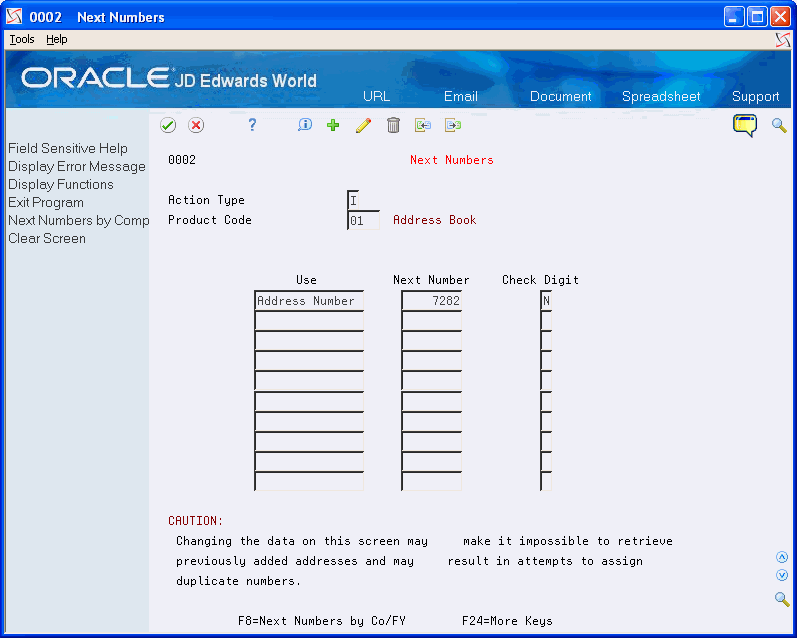
Task: Click the second empty Use row field
Action: (x=309, y=341)
